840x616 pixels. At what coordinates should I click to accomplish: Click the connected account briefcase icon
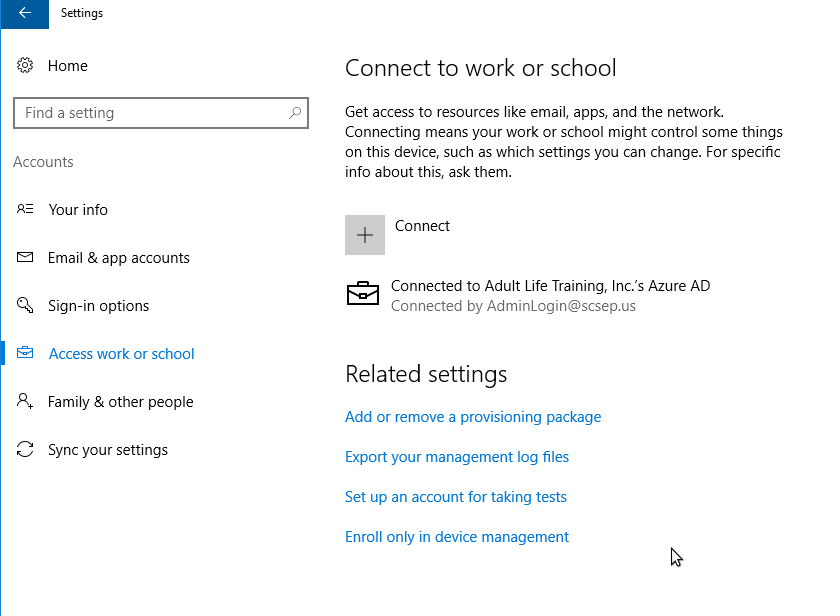pyautogui.click(x=363, y=293)
